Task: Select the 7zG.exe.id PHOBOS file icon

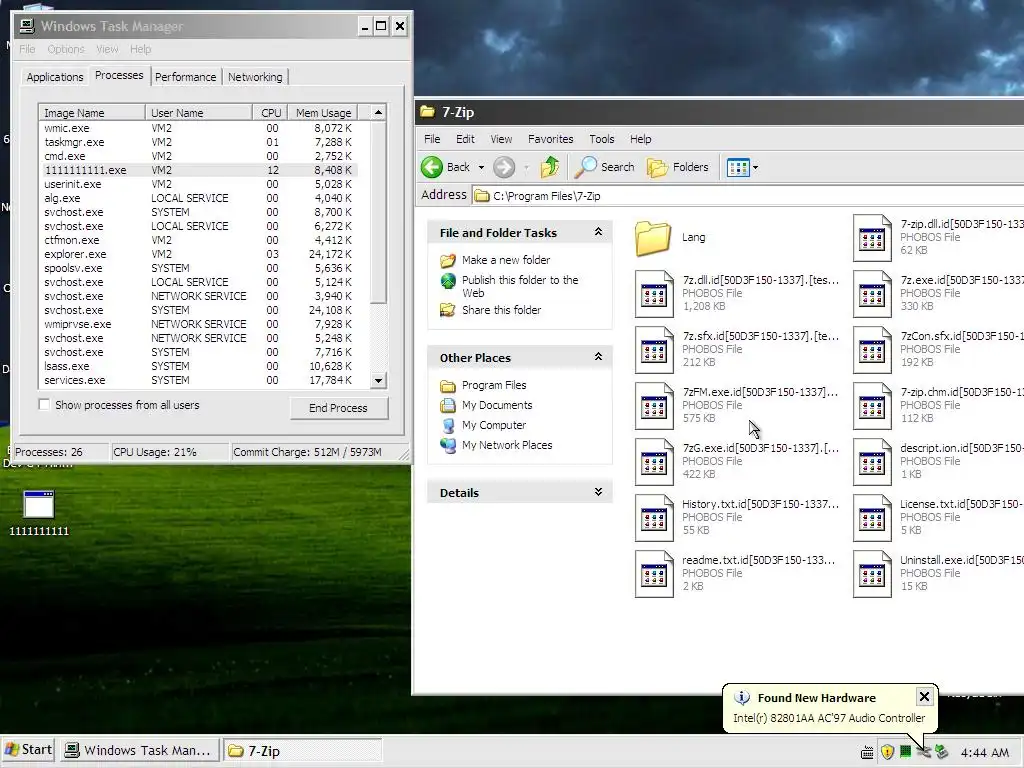Action: point(654,462)
